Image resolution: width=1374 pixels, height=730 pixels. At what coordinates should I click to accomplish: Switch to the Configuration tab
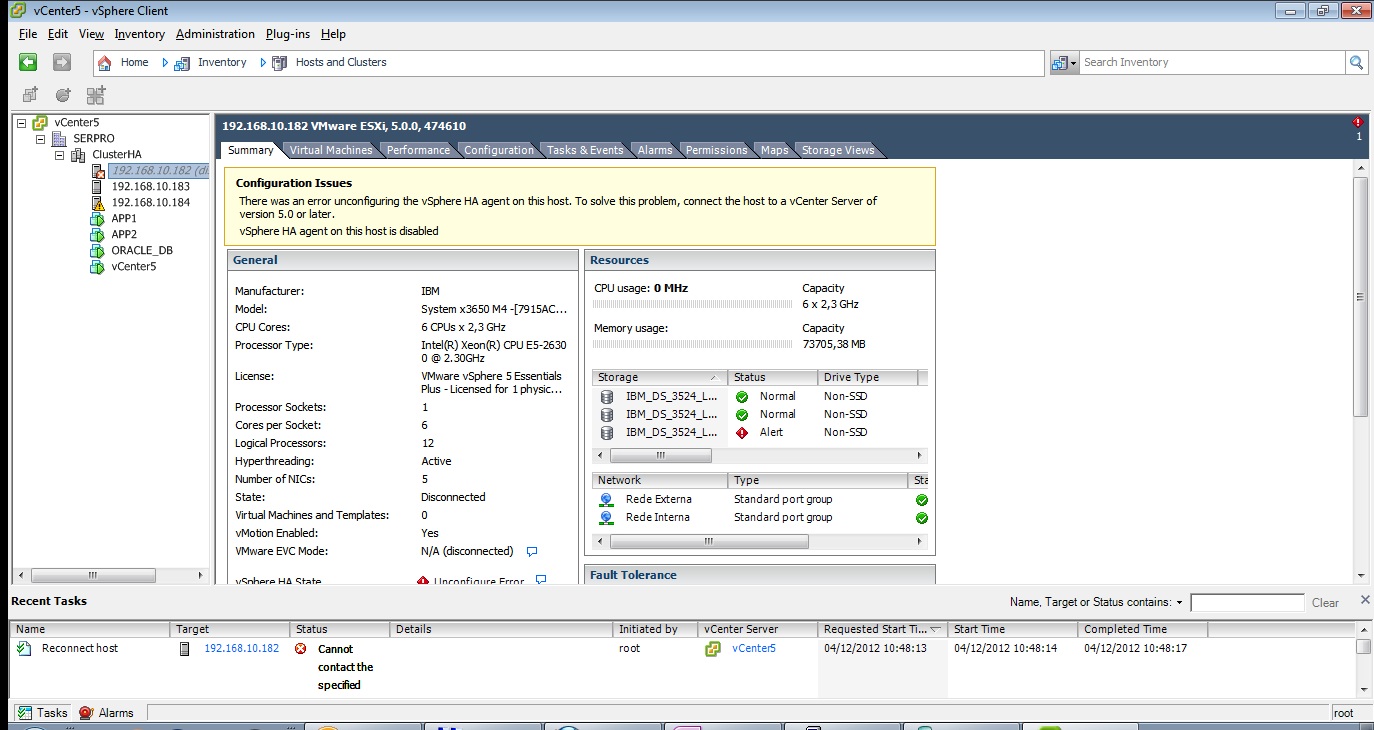point(498,150)
